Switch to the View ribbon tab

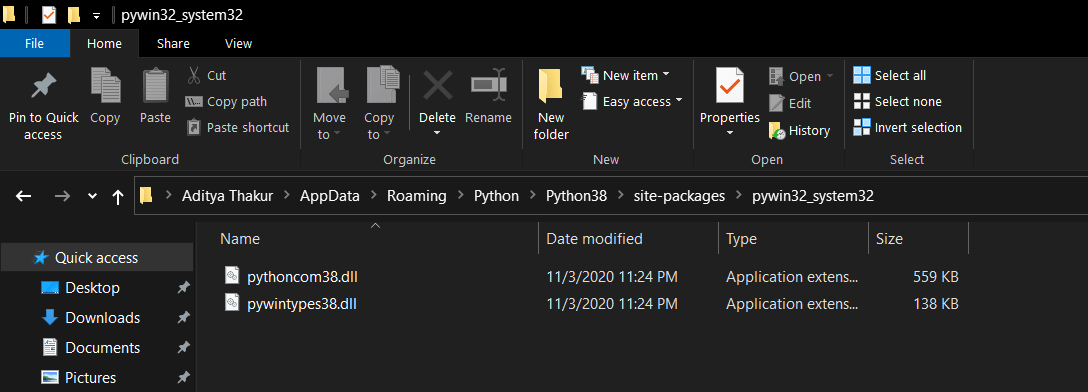(x=238, y=43)
